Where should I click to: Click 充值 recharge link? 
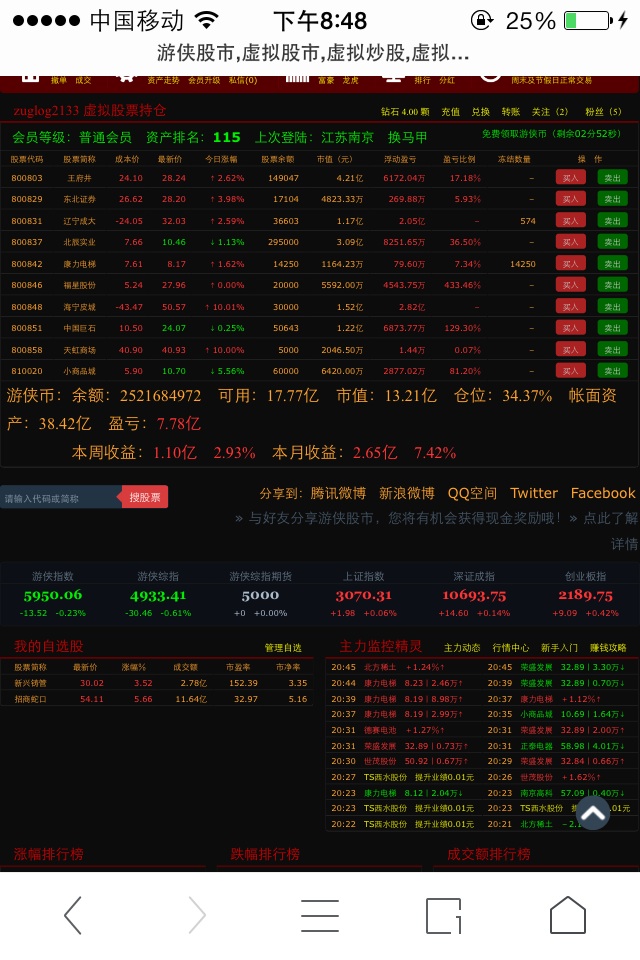point(450,111)
